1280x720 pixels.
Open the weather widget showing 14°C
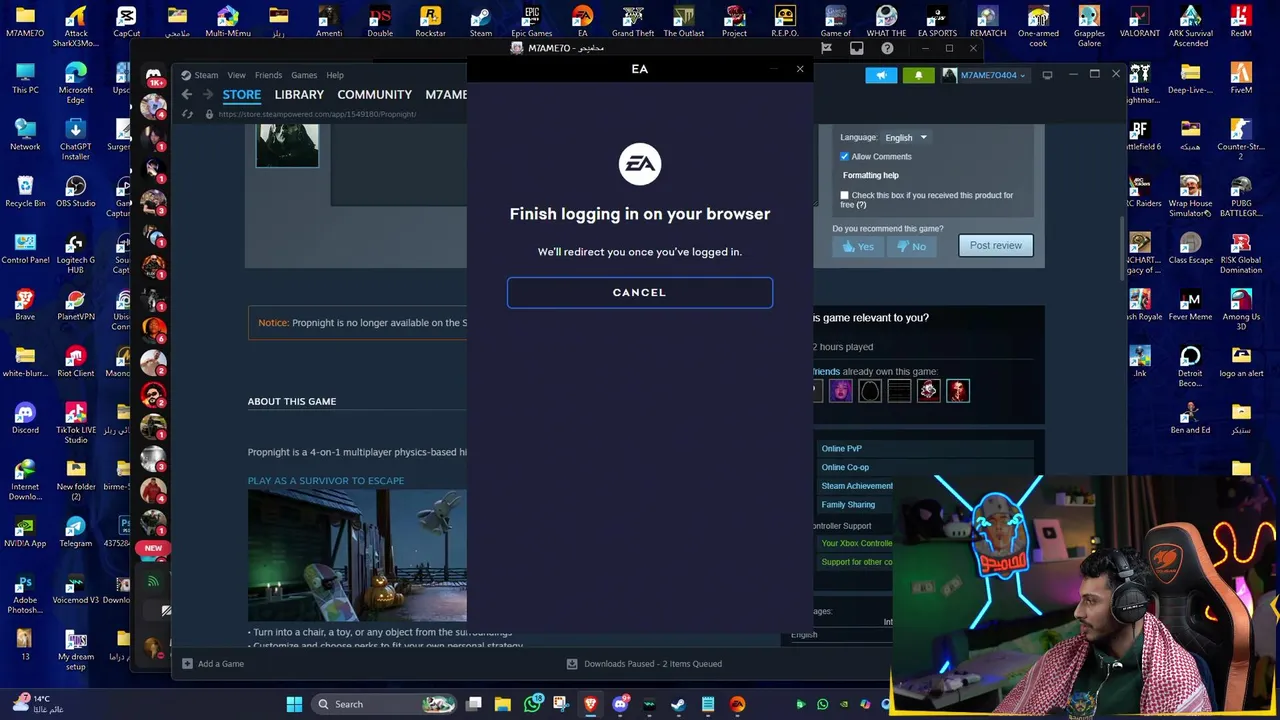point(38,704)
